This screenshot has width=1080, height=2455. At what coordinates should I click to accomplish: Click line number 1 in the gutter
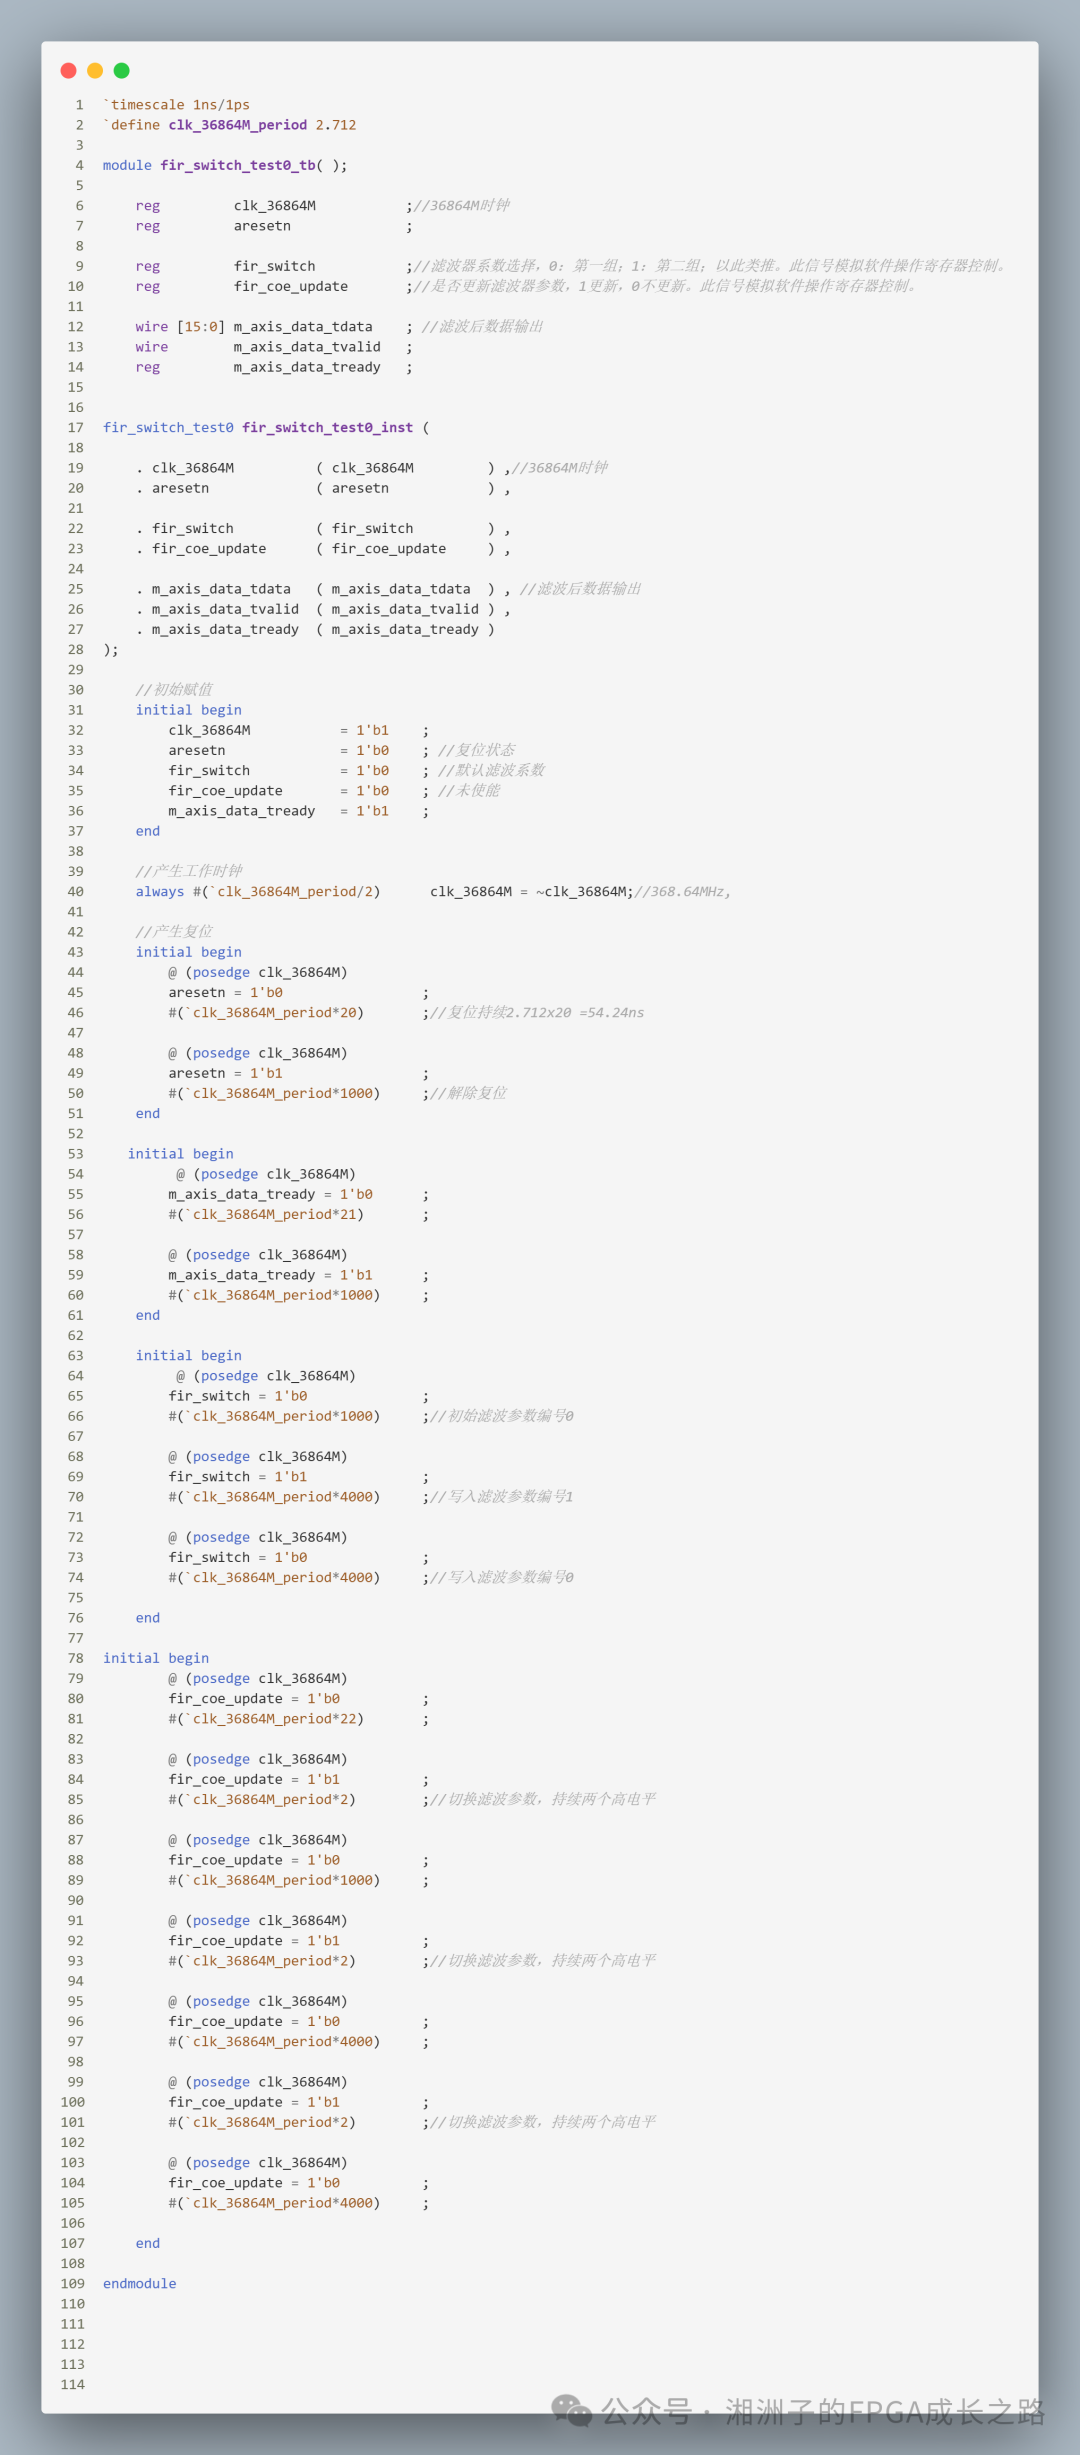pyautogui.click(x=80, y=105)
